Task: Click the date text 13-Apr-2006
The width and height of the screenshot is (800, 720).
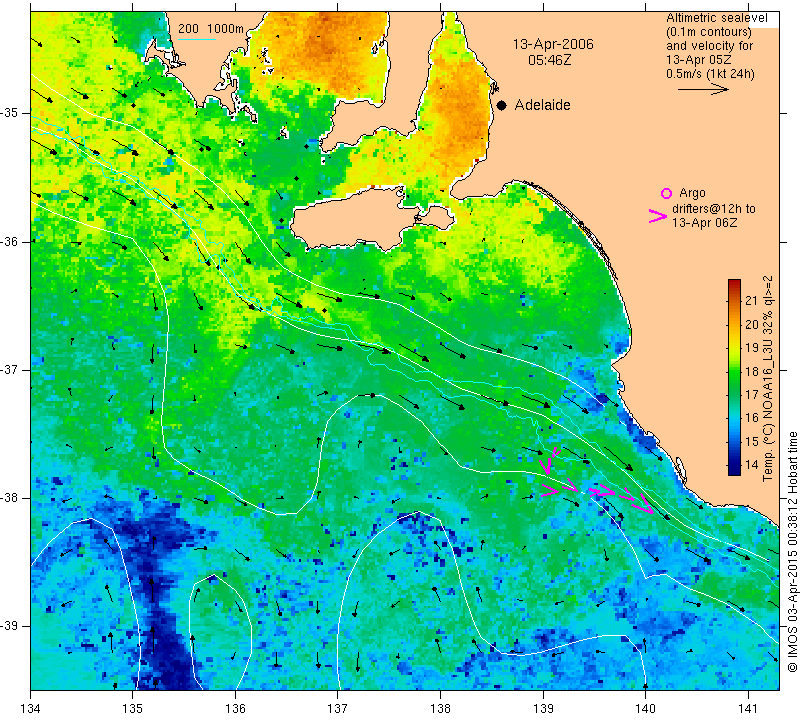Action: [553, 44]
